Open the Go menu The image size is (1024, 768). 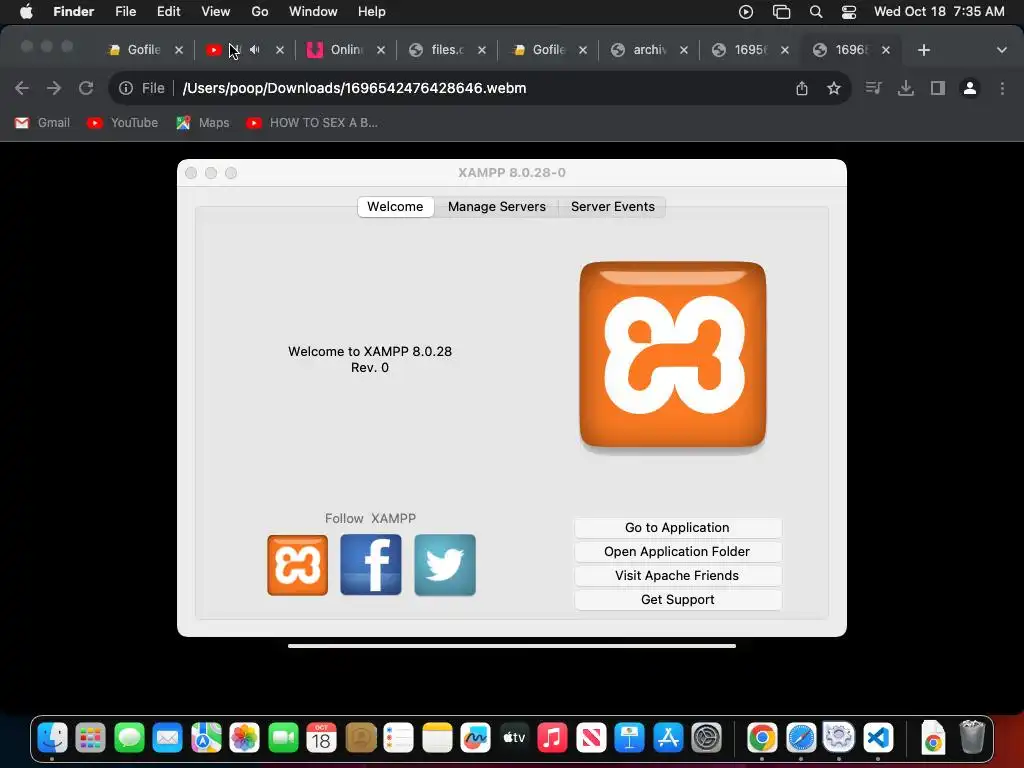(260, 12)
